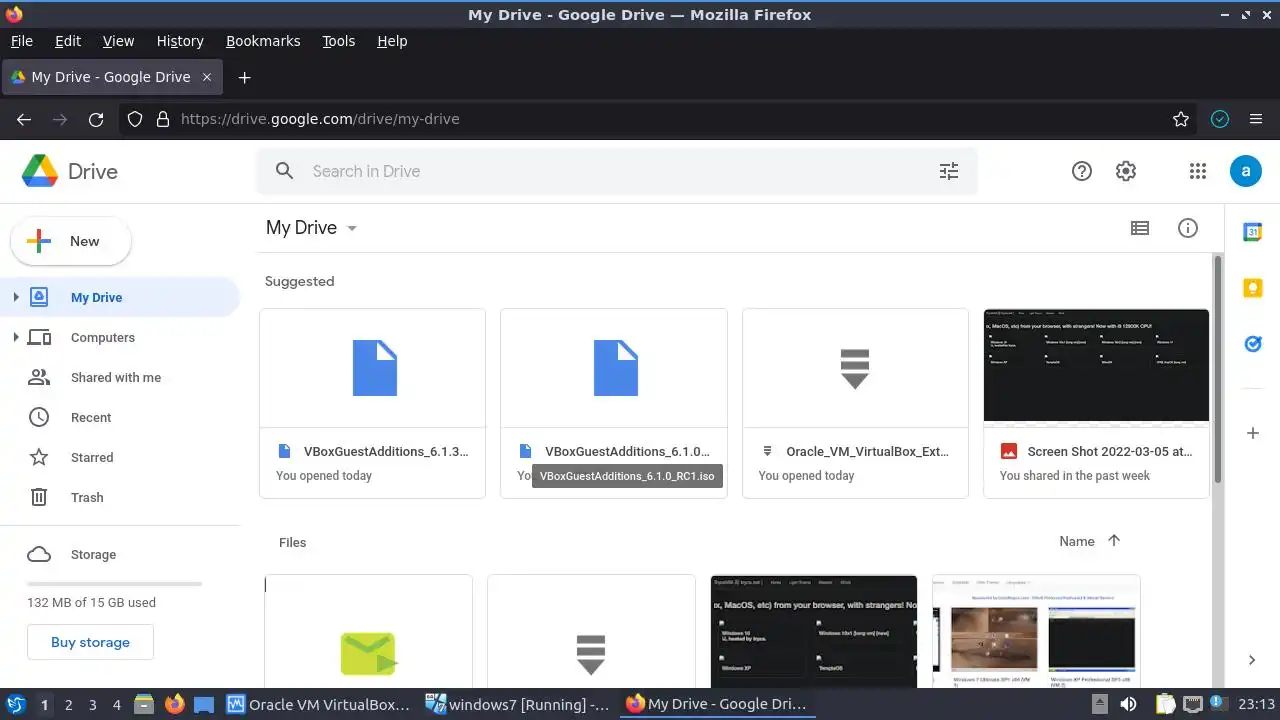Expand My Drive folder tree

click(x=15, y=297)
